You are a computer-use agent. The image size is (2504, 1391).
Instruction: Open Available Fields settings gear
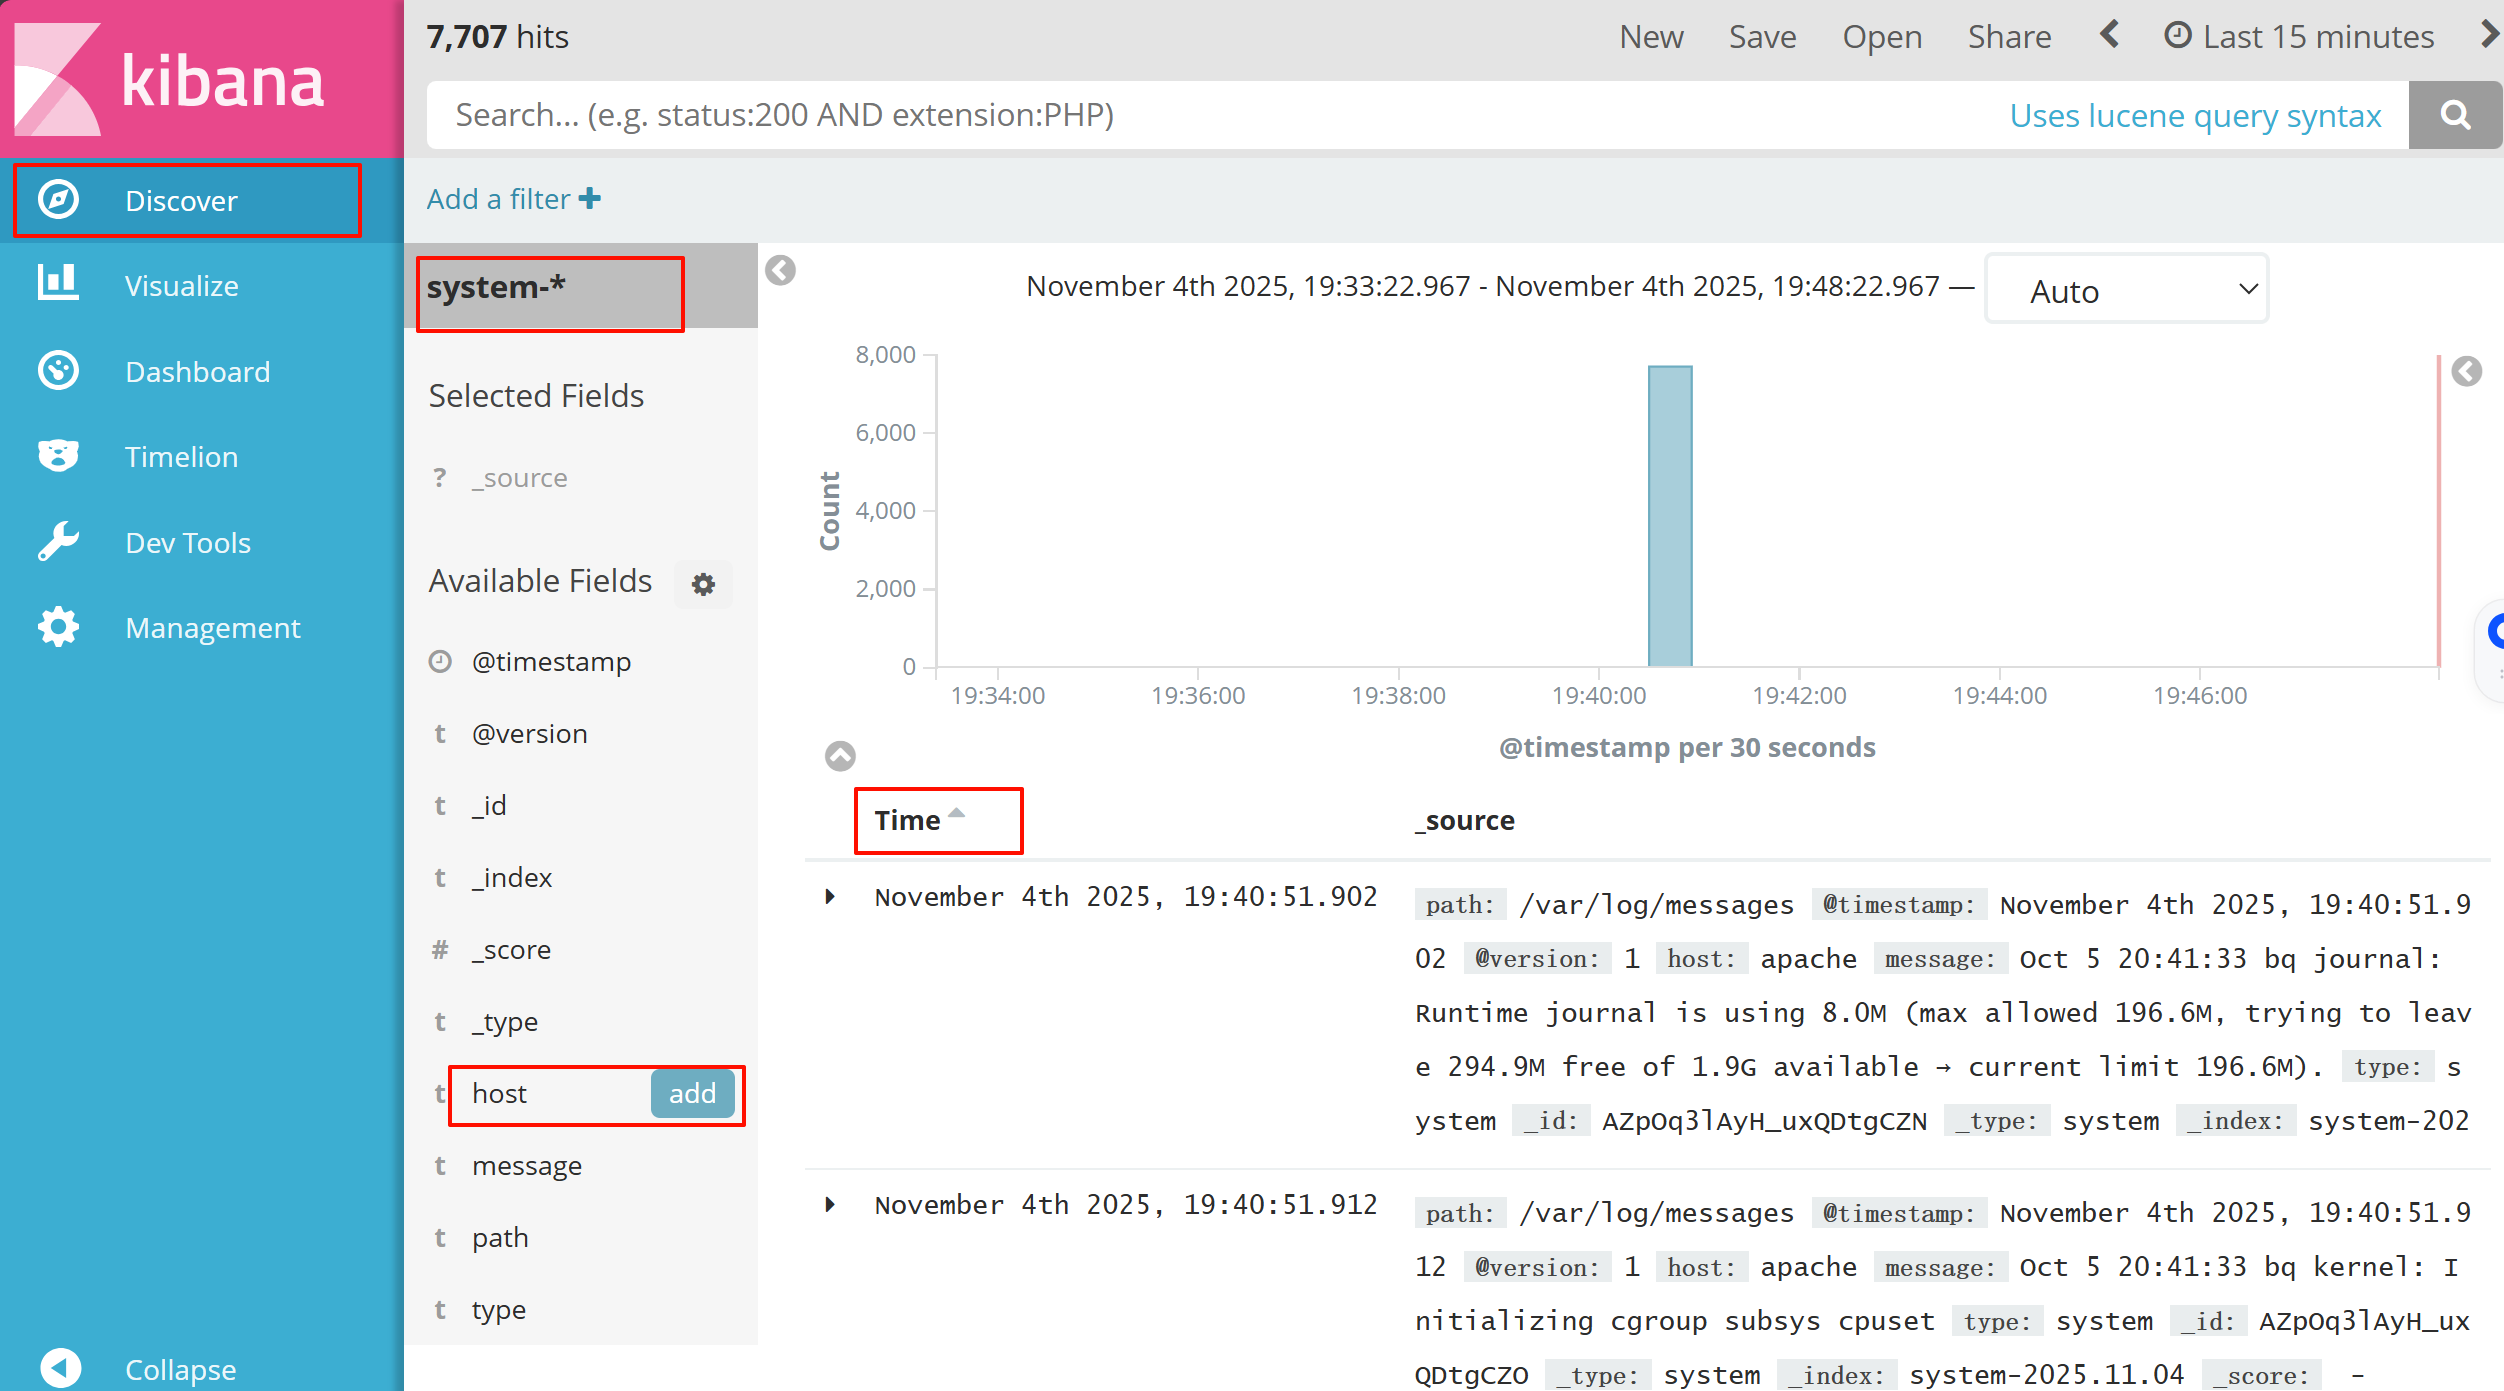(x=703, y=584)
